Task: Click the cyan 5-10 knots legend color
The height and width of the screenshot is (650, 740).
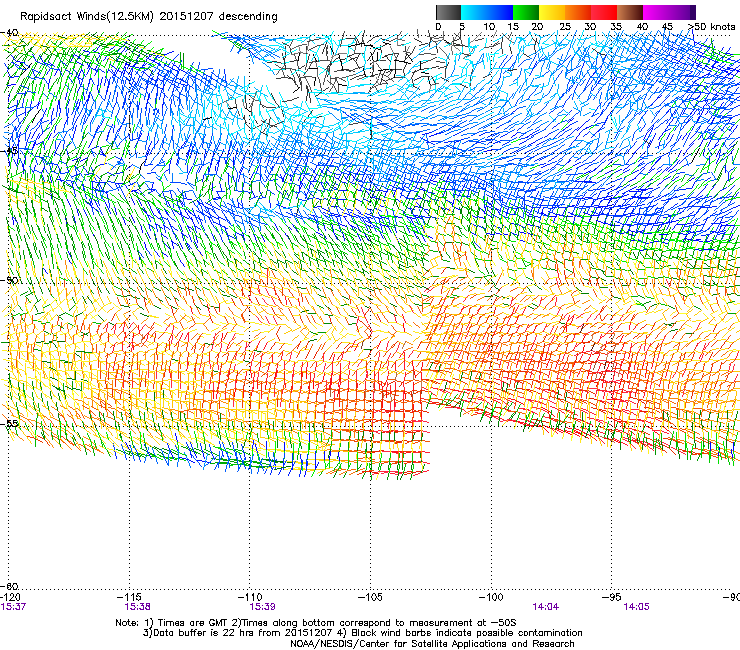Action: coord(473,12)
